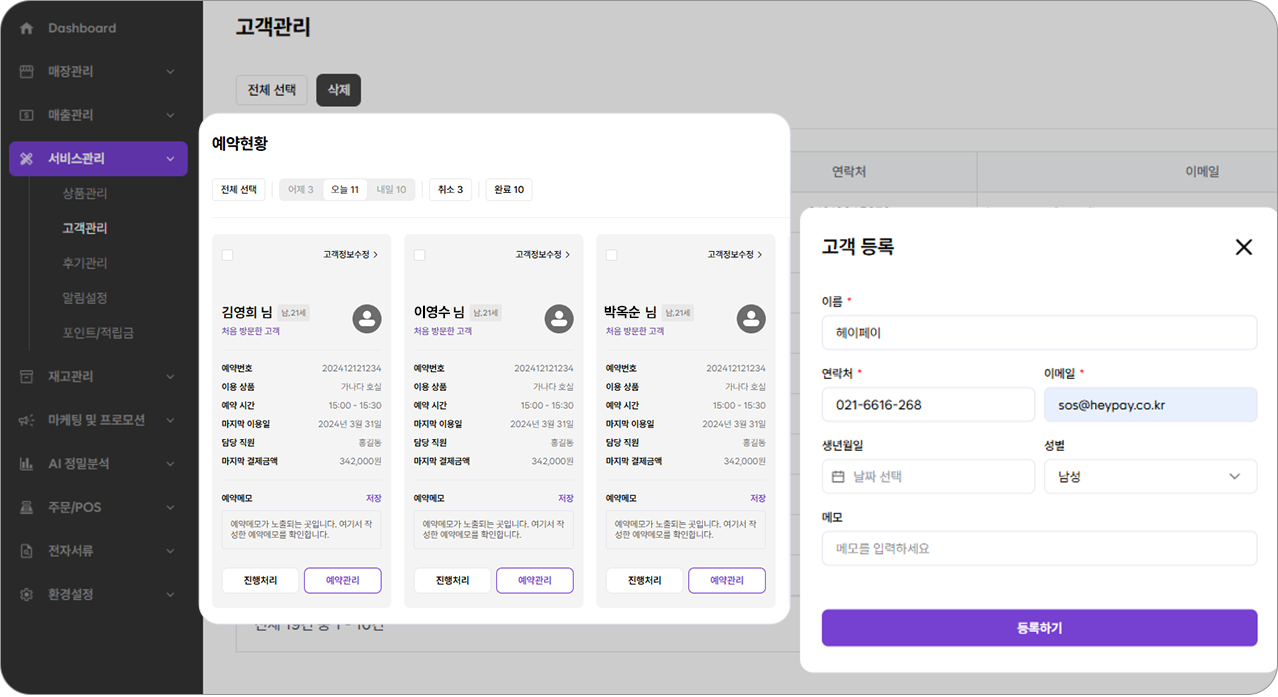
Task: Click the 생년월일 날짜 선택 field
Action: coord(928,477)
